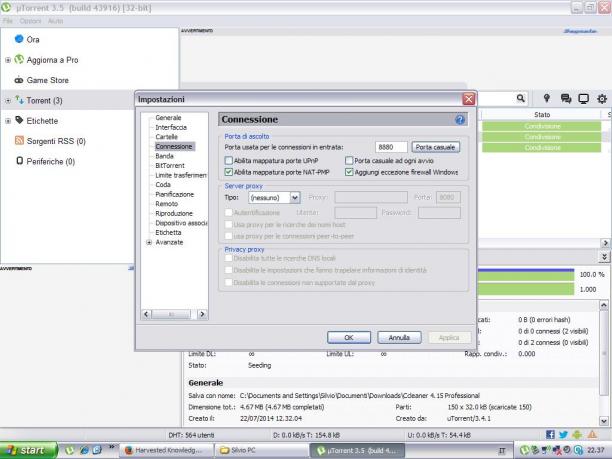The image size is (612, 459).
Task: Expand the Aggiorna a Pro node
Action: [x=8, y=60]
